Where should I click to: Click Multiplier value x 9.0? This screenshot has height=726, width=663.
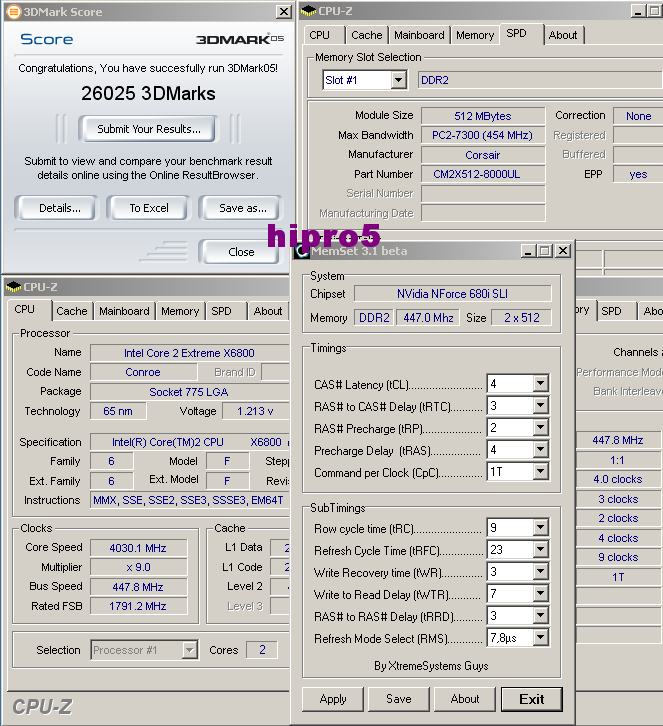[x=138, y=567]
